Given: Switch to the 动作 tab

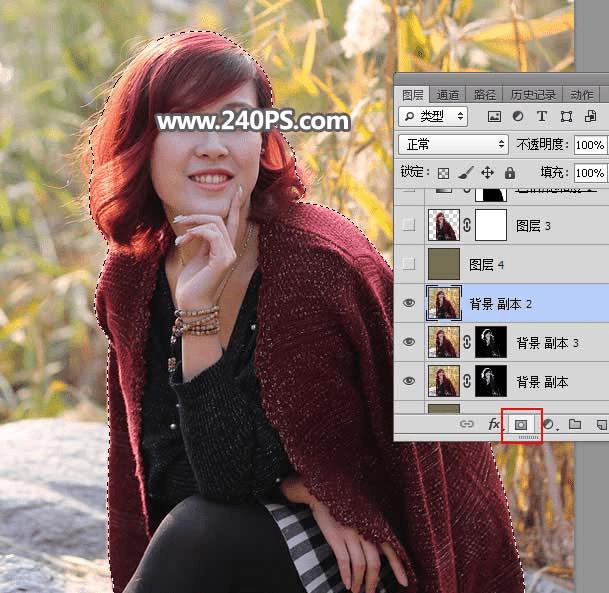Looking at the screenshot, I should tap(581, 95).
